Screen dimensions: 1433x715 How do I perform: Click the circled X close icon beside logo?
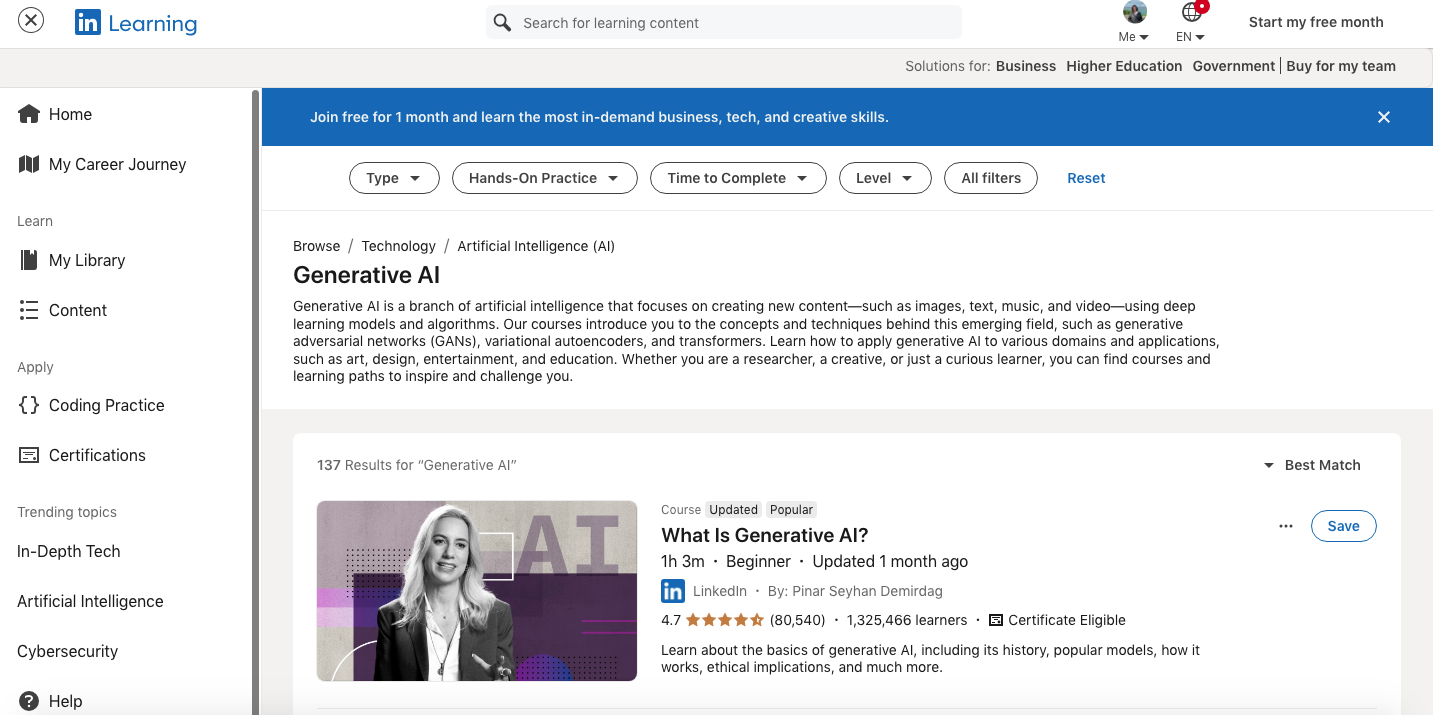[x=31, y=20]
